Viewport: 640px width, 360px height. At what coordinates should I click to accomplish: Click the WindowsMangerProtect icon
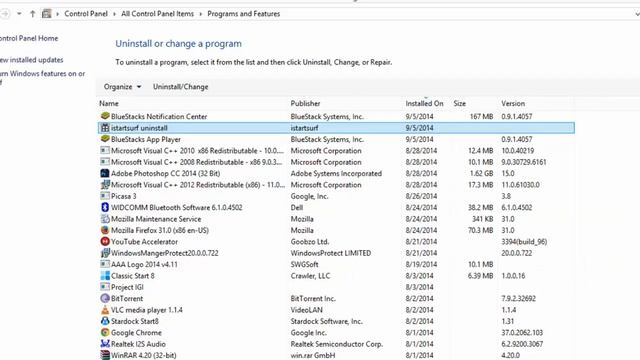pyautogui.click(x=105, y=253)
